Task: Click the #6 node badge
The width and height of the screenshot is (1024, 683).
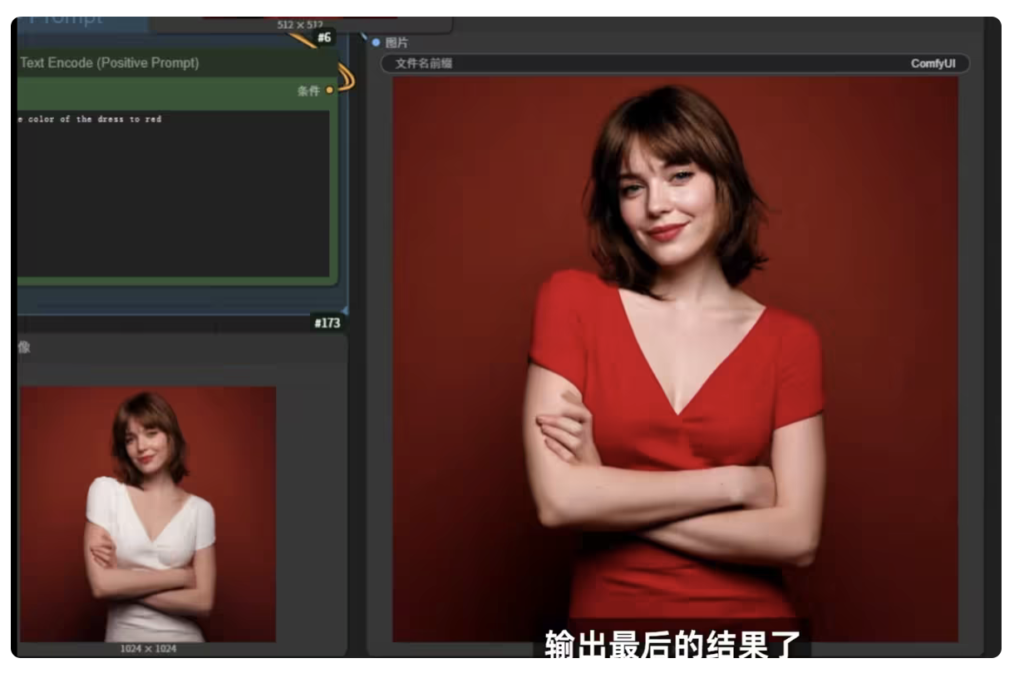Action: 324,37
